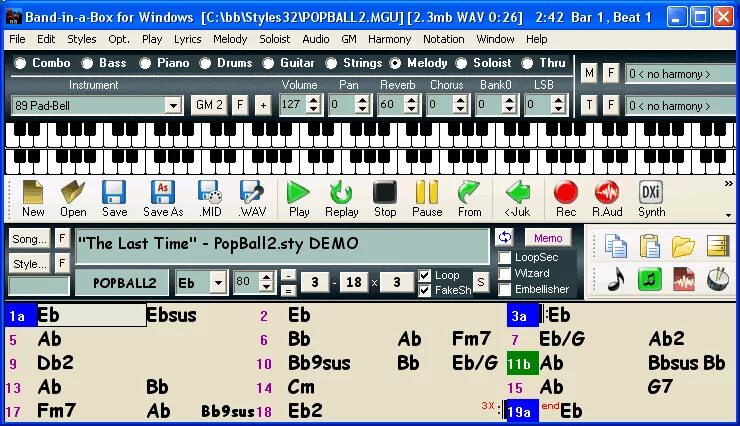The image size is (740, 426).
Task: Click the green music note icon
Action: [x=649, y=279]
